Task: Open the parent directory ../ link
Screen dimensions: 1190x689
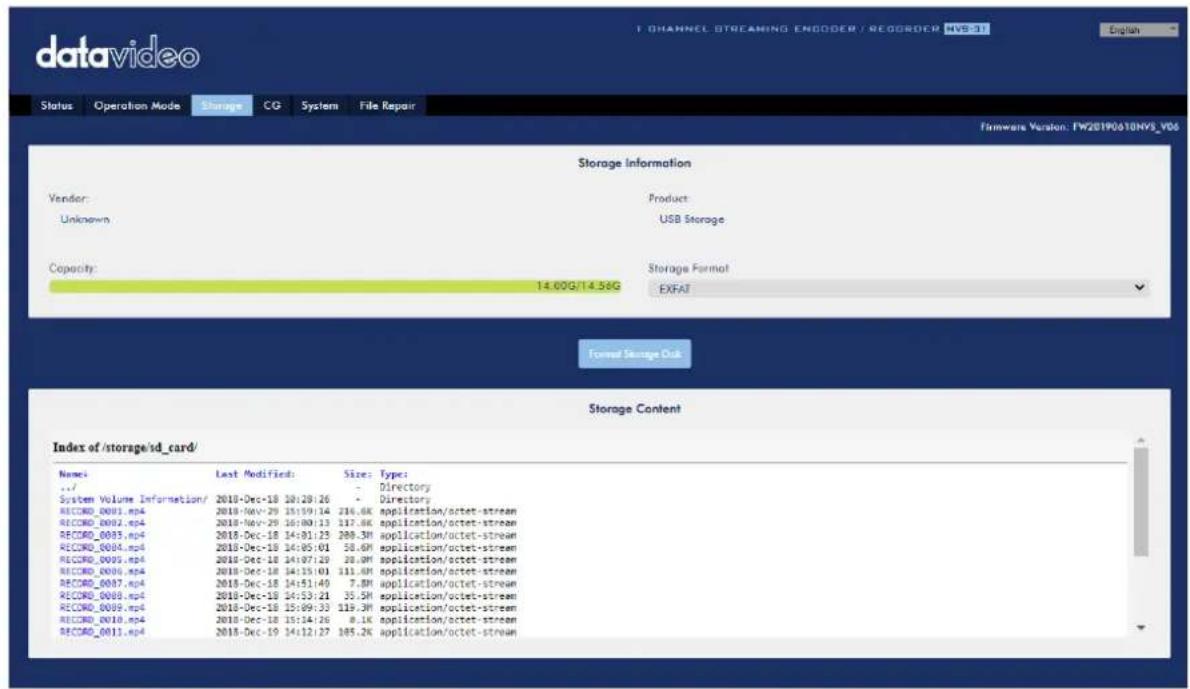Action: tap(68, 487)
